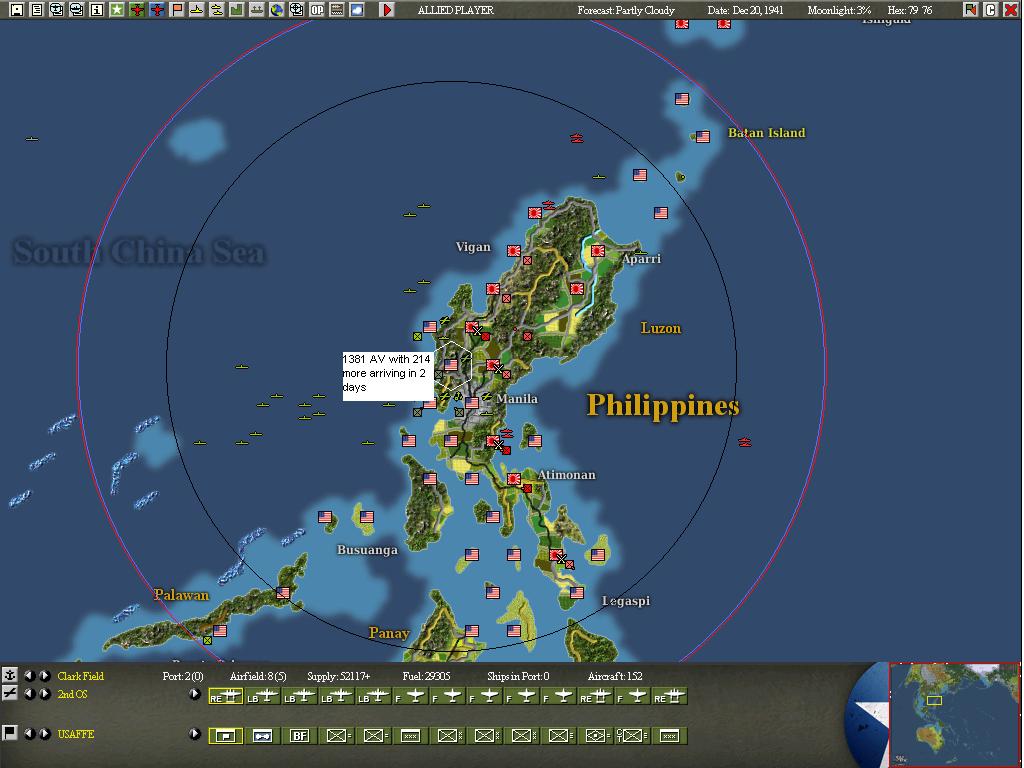Click the Japanese flag base next to Vigan

click(514, 251)
